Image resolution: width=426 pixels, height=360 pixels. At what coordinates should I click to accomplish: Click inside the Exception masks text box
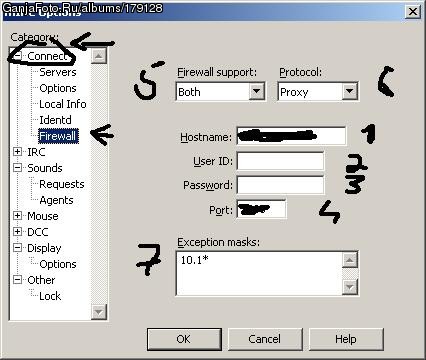click(x=259, y=273)
